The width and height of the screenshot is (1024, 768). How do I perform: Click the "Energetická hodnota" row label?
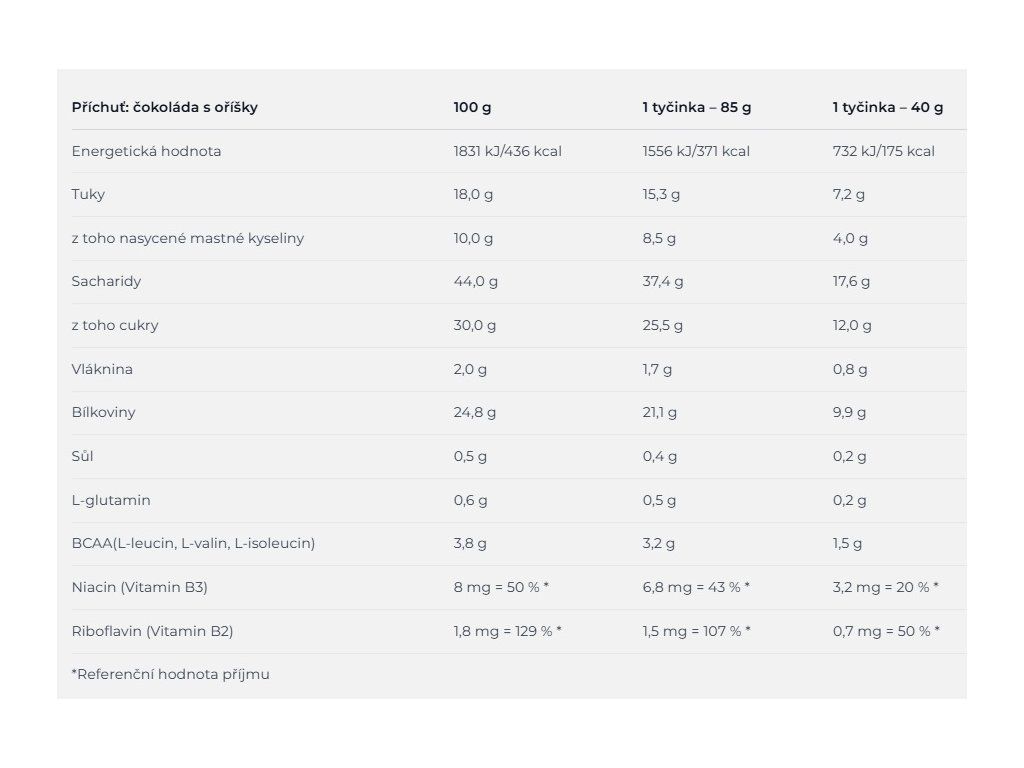click(x=146, y=151)
